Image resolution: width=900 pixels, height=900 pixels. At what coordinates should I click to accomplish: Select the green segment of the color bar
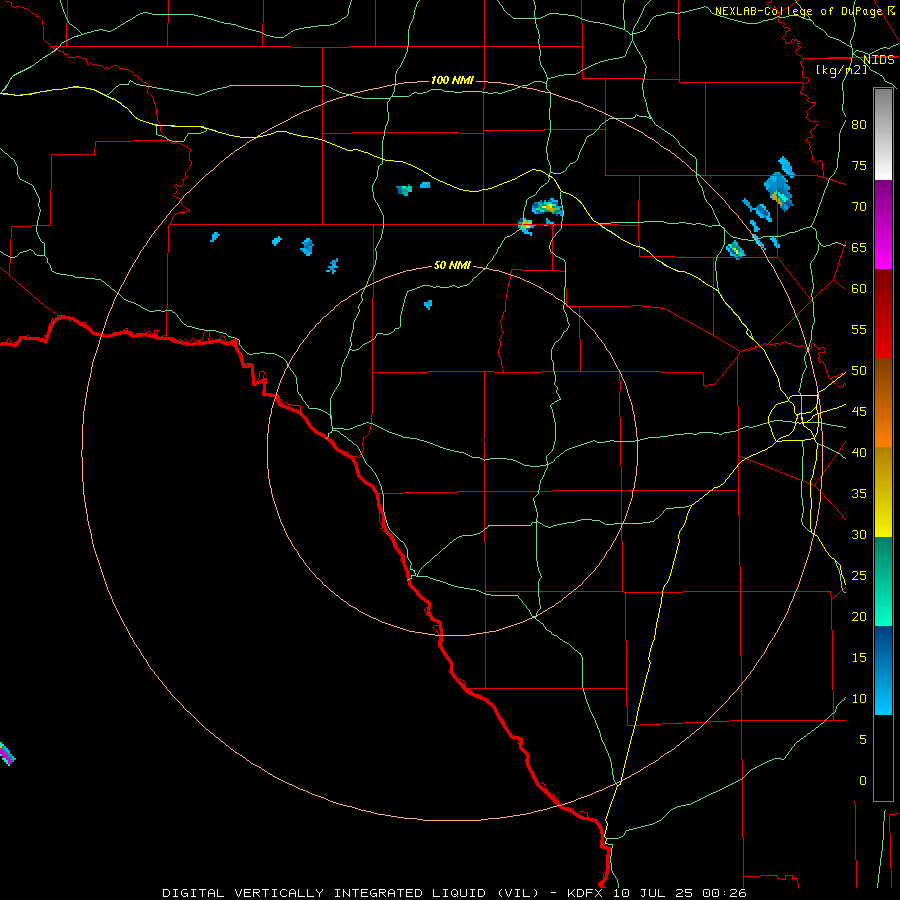pos(883,581)
